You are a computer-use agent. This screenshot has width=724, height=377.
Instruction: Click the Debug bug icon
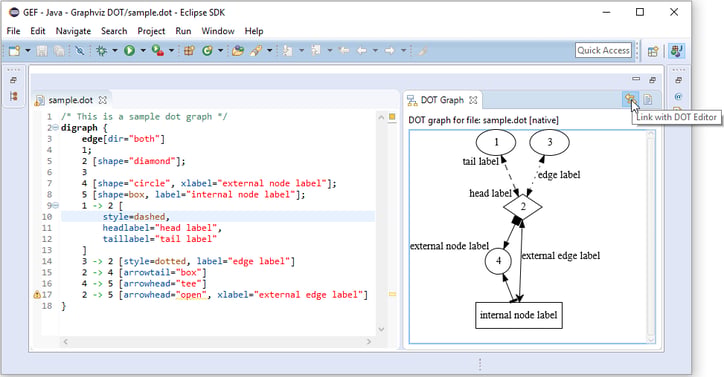(101, 50)
